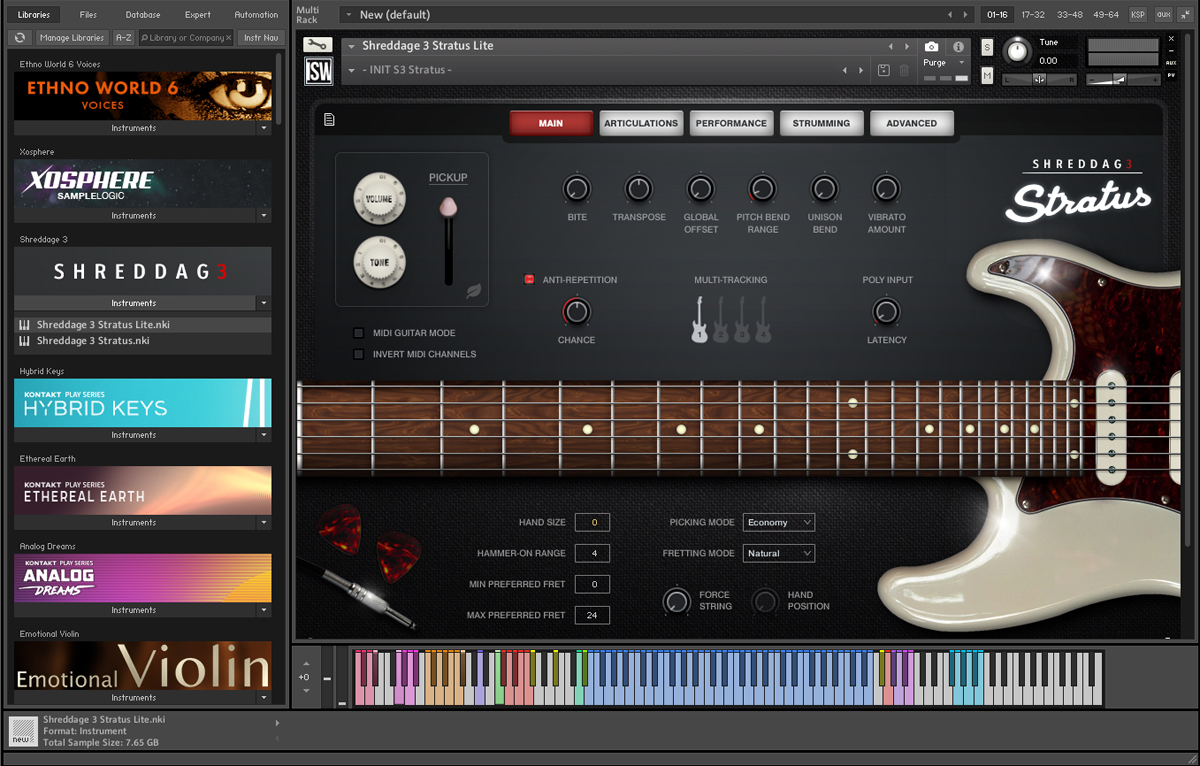
Task: Collapse Shreddage 3 Instruments dropdown
Action: [265, 303]
